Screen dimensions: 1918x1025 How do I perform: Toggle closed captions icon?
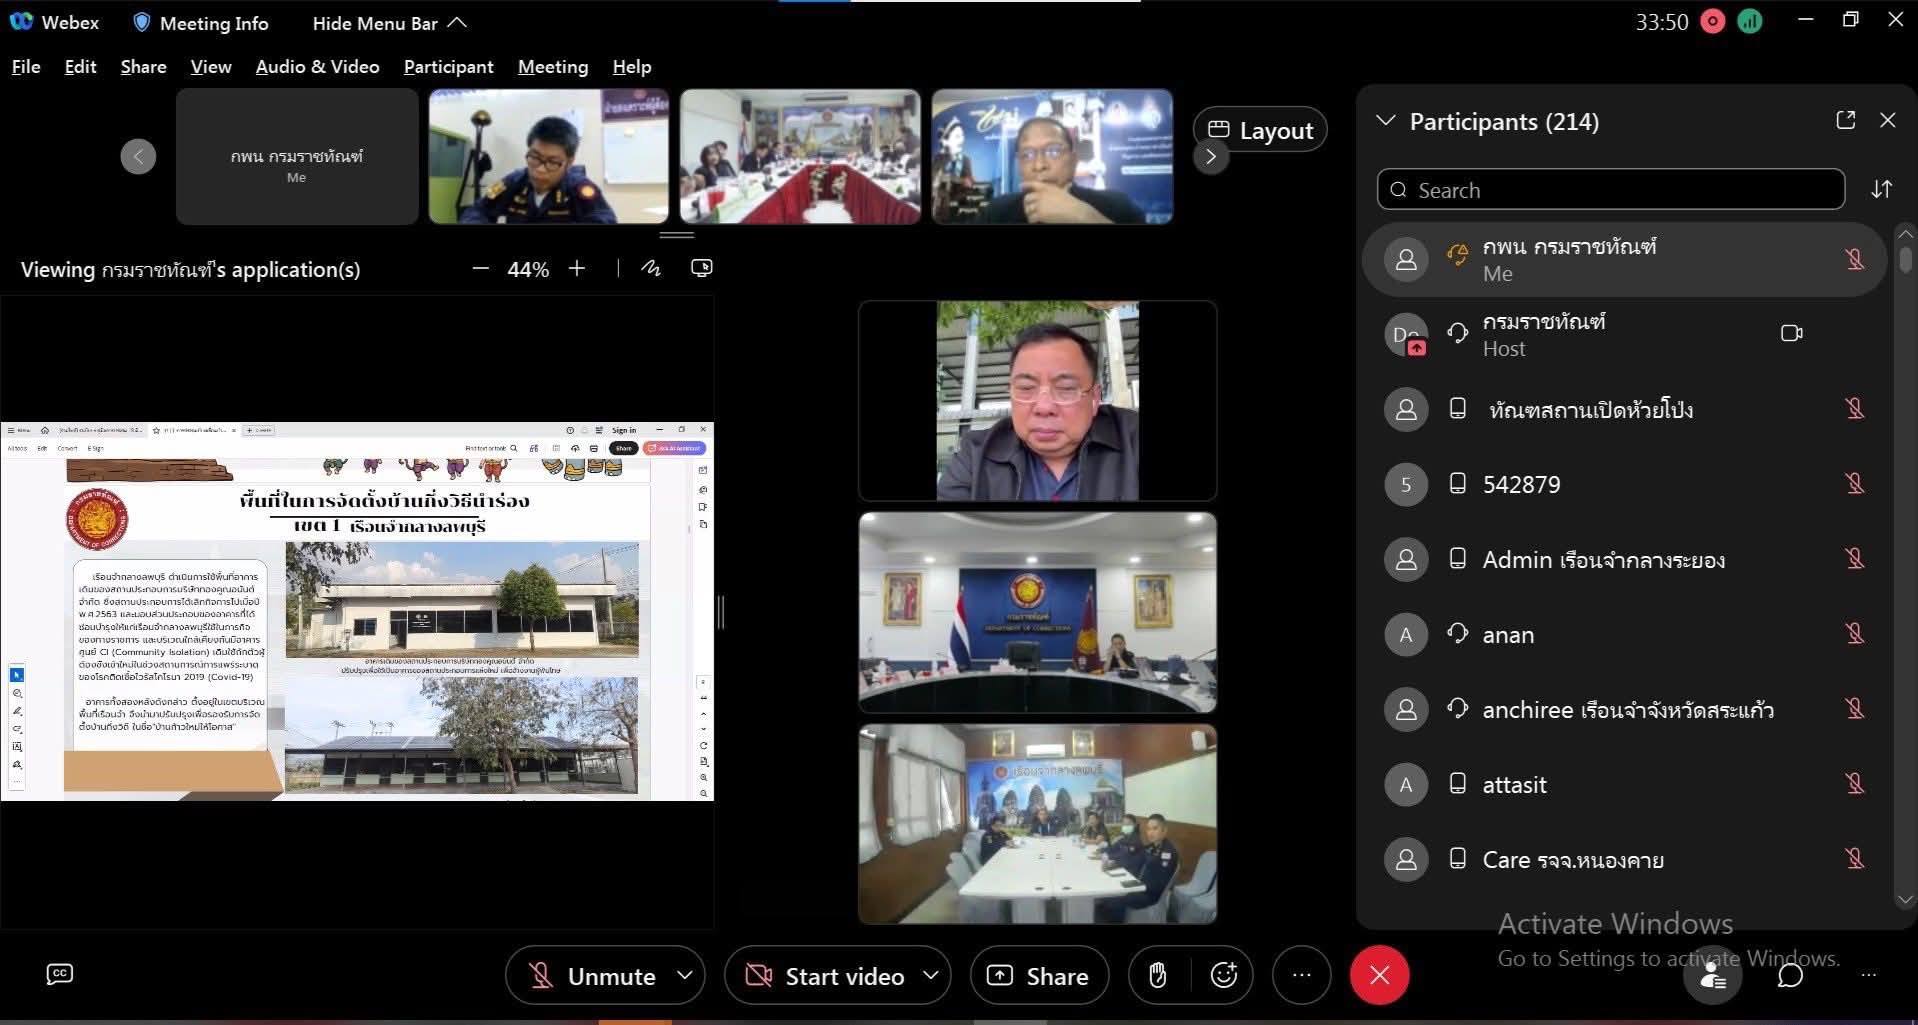coord(60,974)
